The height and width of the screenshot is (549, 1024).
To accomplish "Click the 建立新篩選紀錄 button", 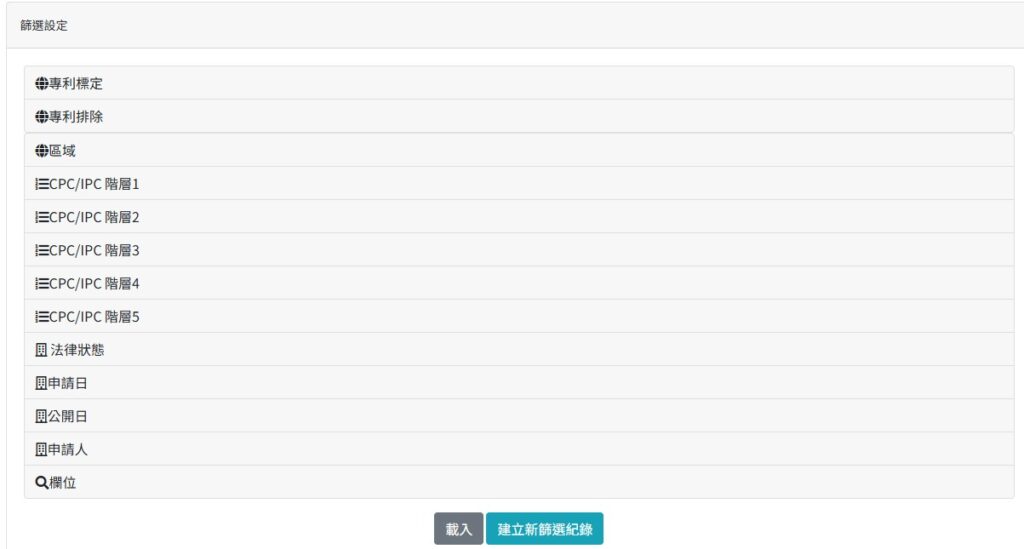I will (544, 529).
